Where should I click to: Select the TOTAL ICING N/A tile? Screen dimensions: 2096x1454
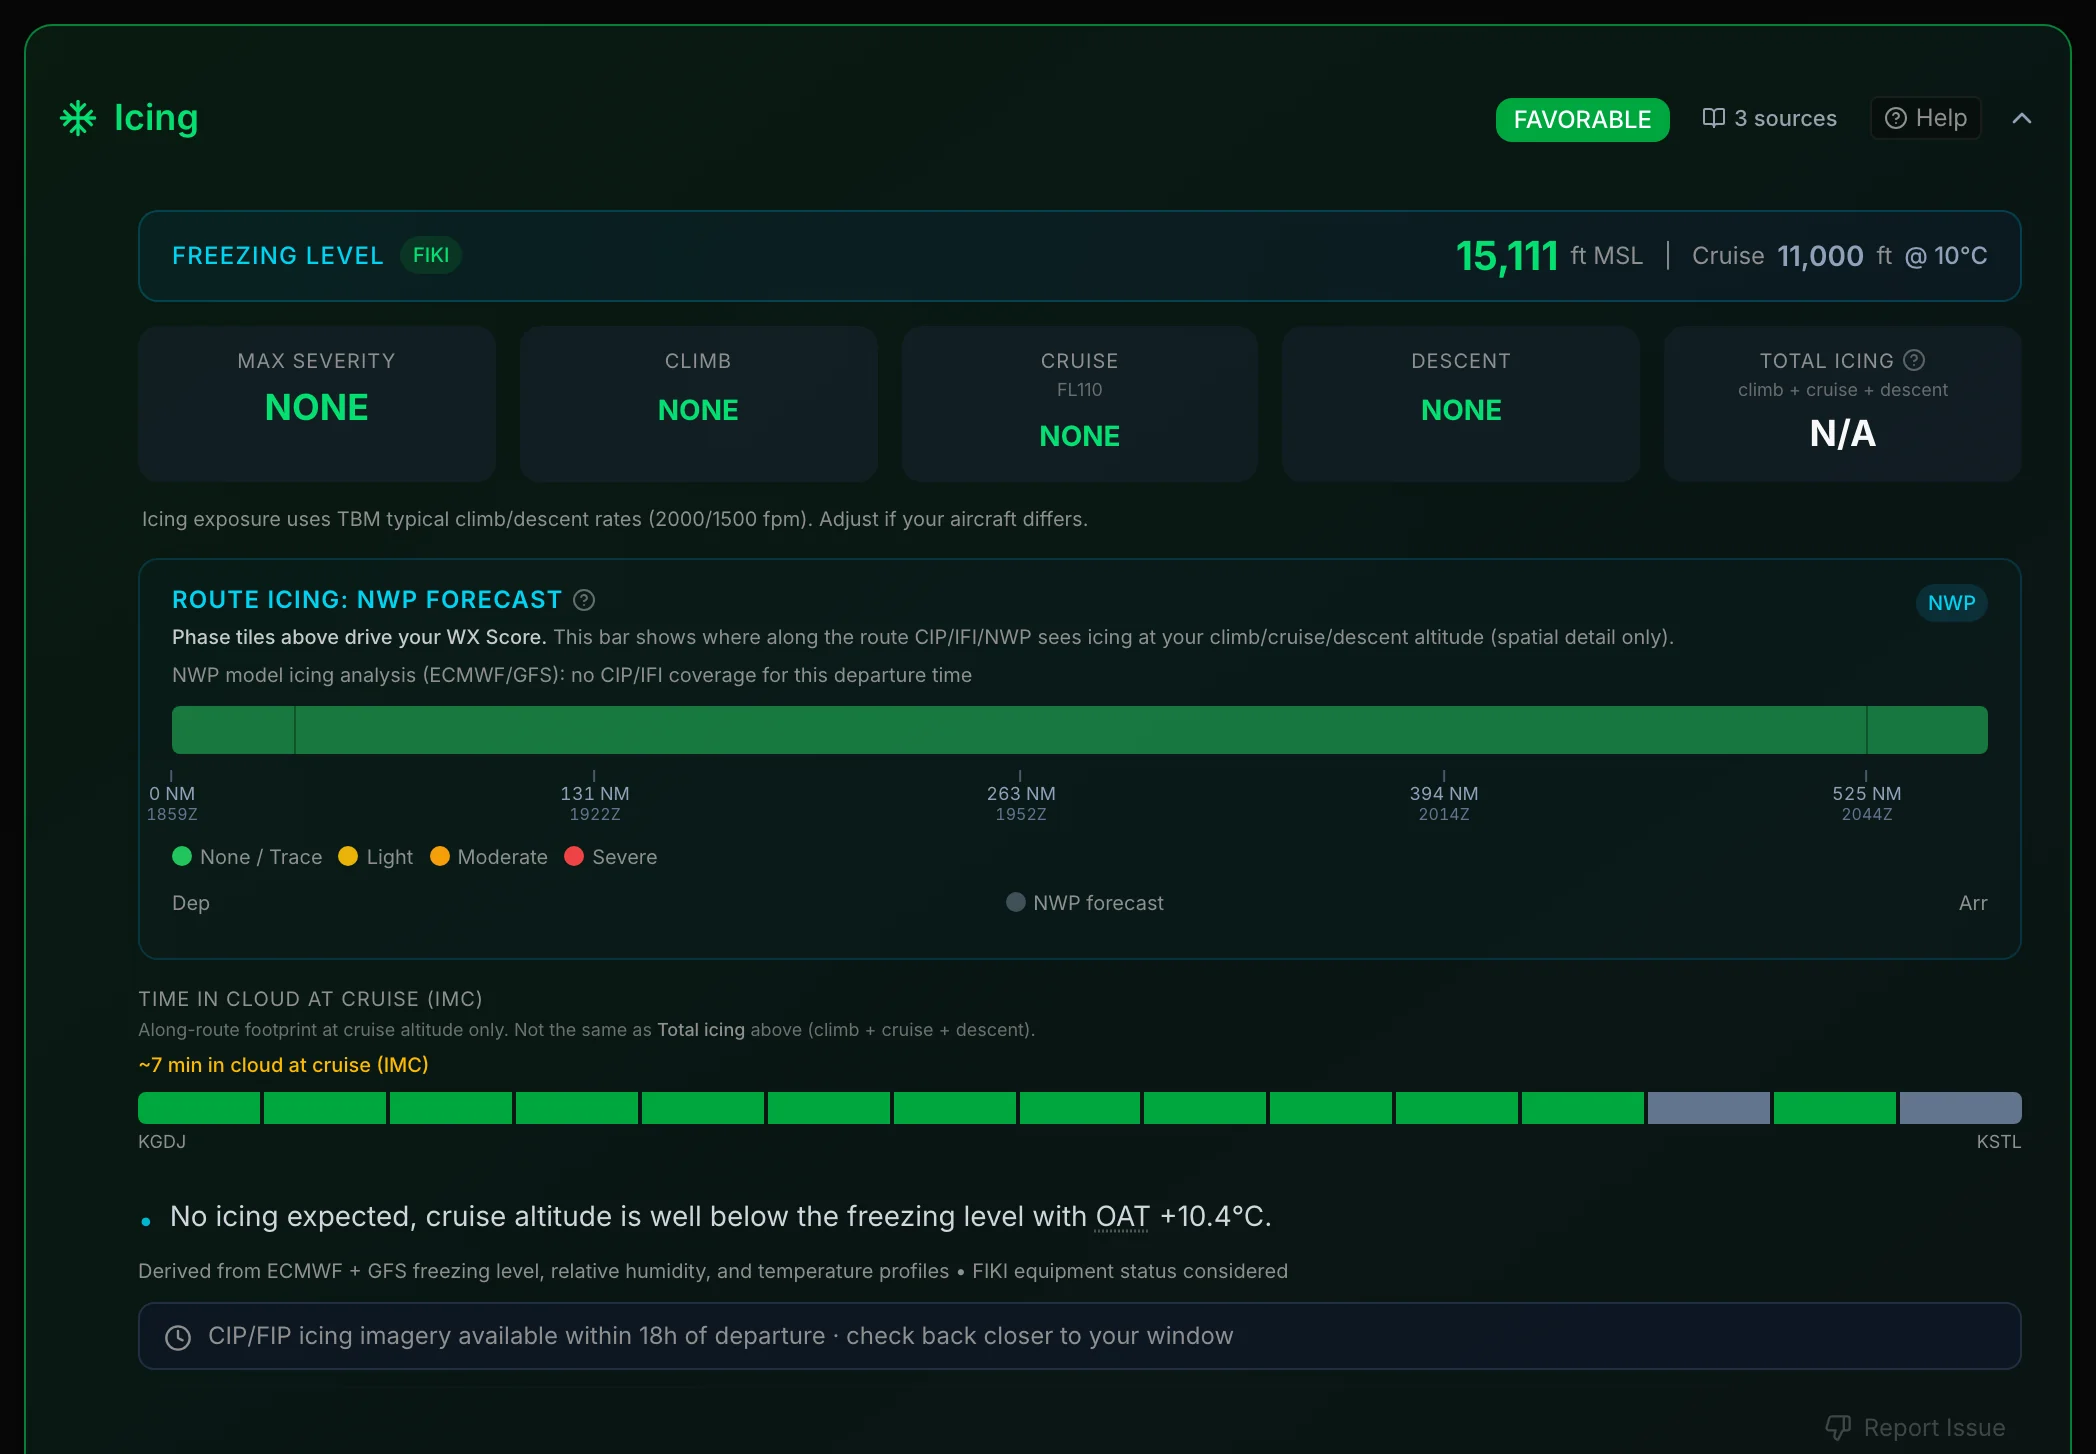pos(1842,403)
